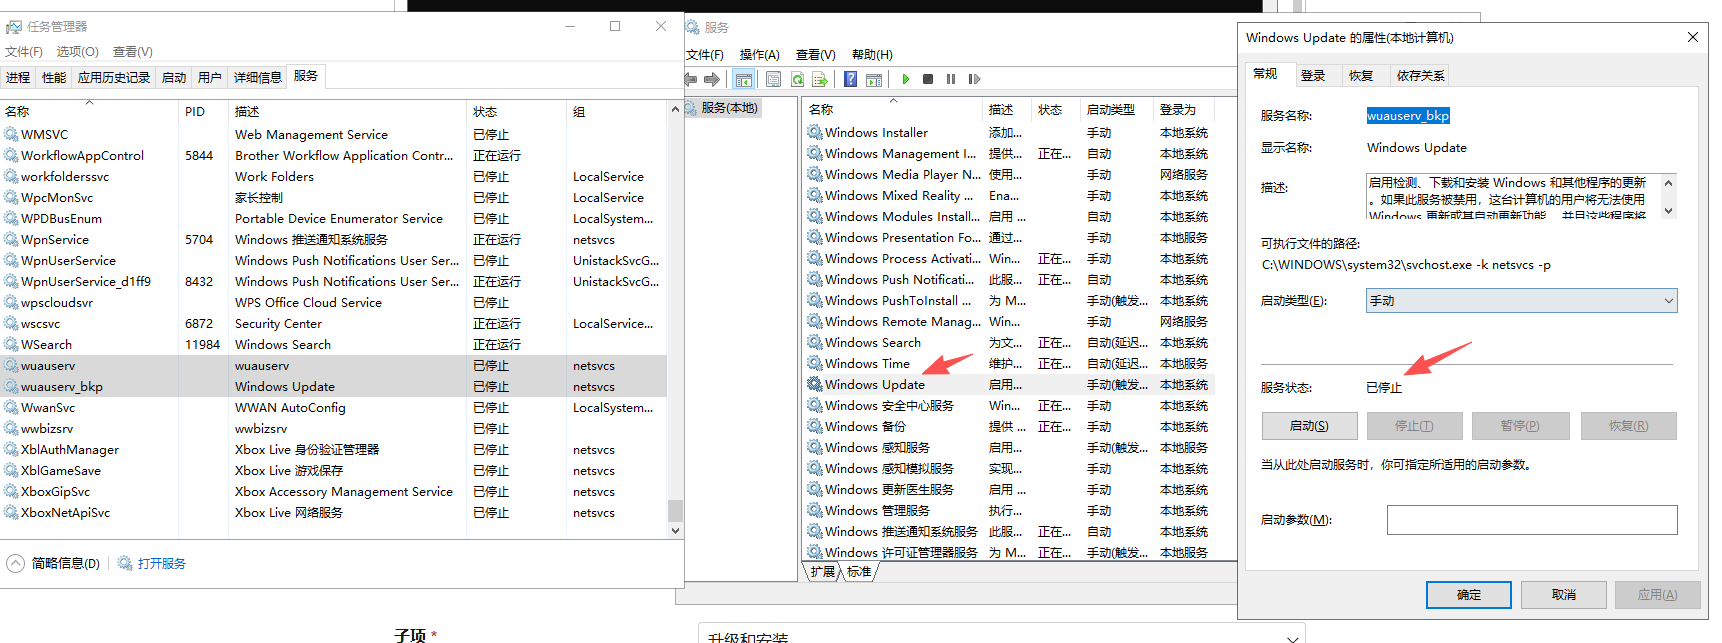Click gear icon beside WMSVC row
This screenshot has width=1722, height=643.
[x=11, y=134]
